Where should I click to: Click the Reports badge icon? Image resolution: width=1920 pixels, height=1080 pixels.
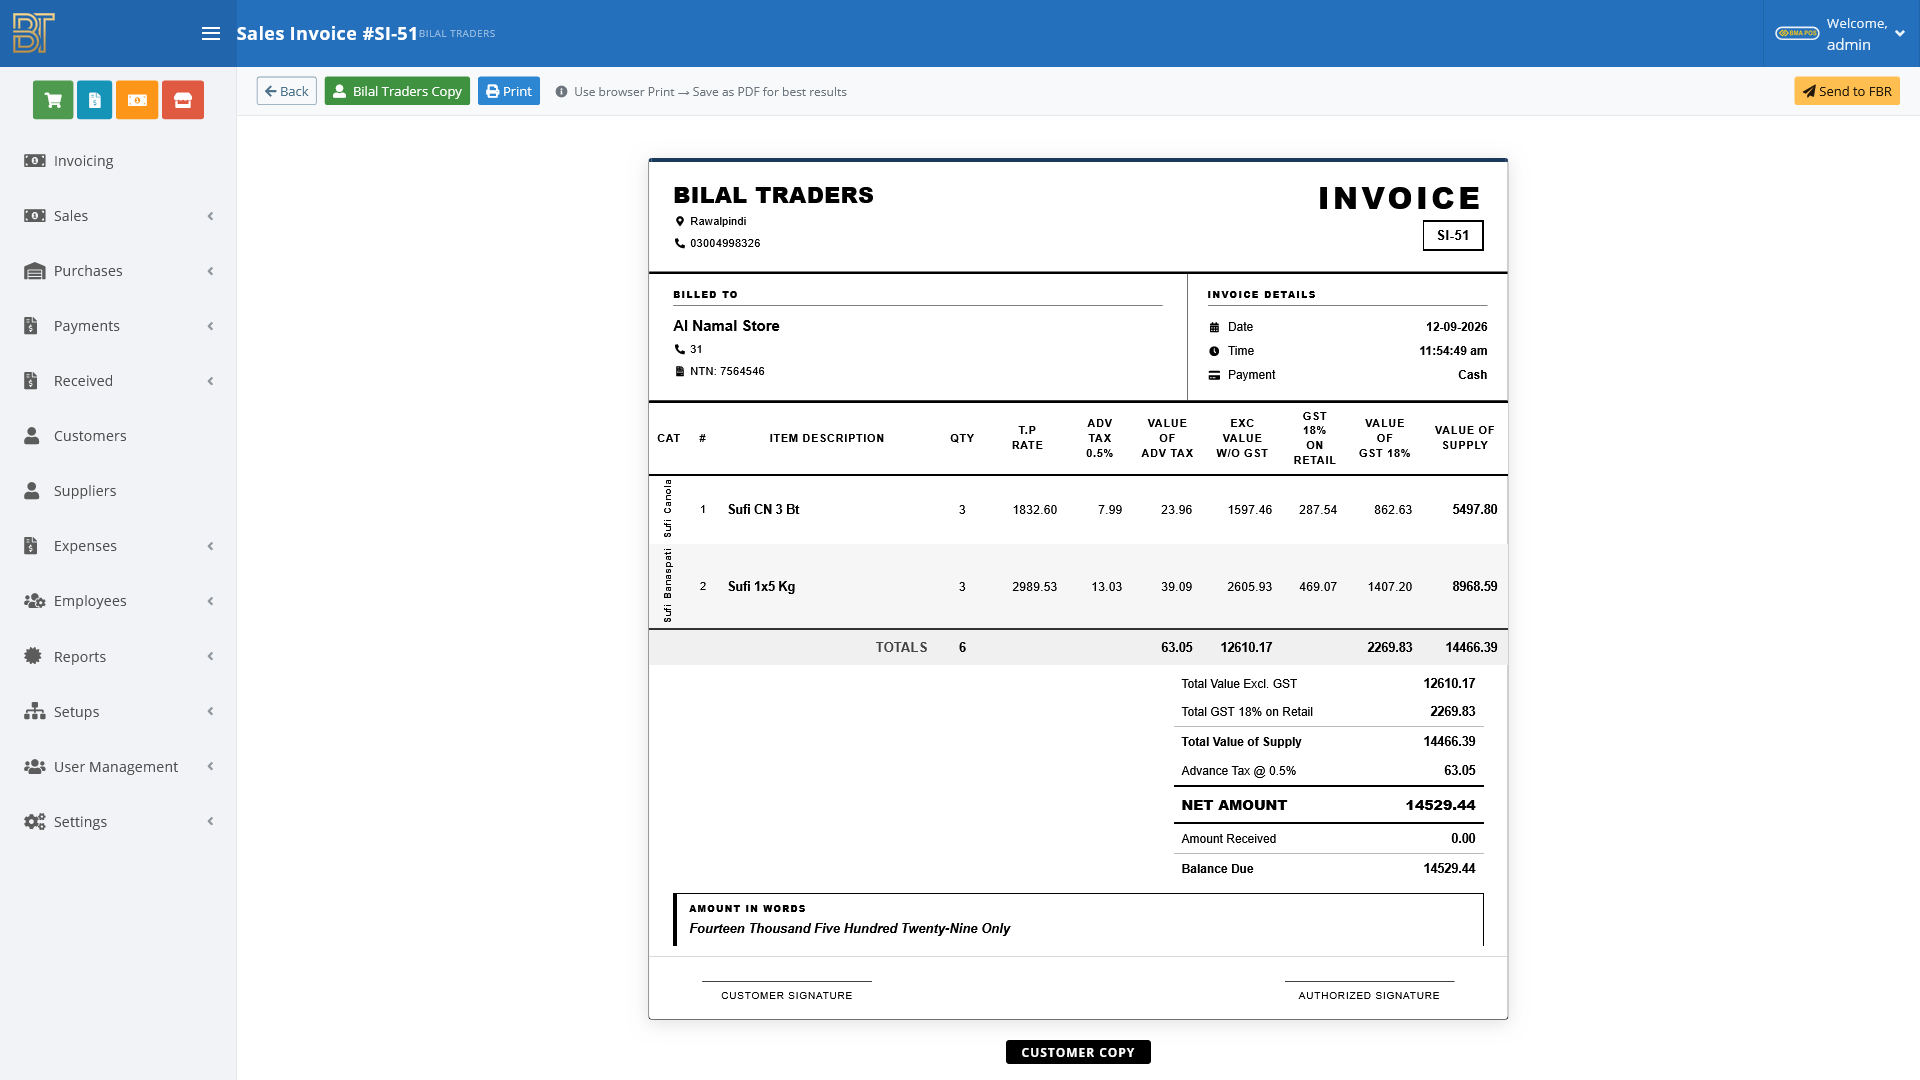pyautogui.click(x=33, y=656)
